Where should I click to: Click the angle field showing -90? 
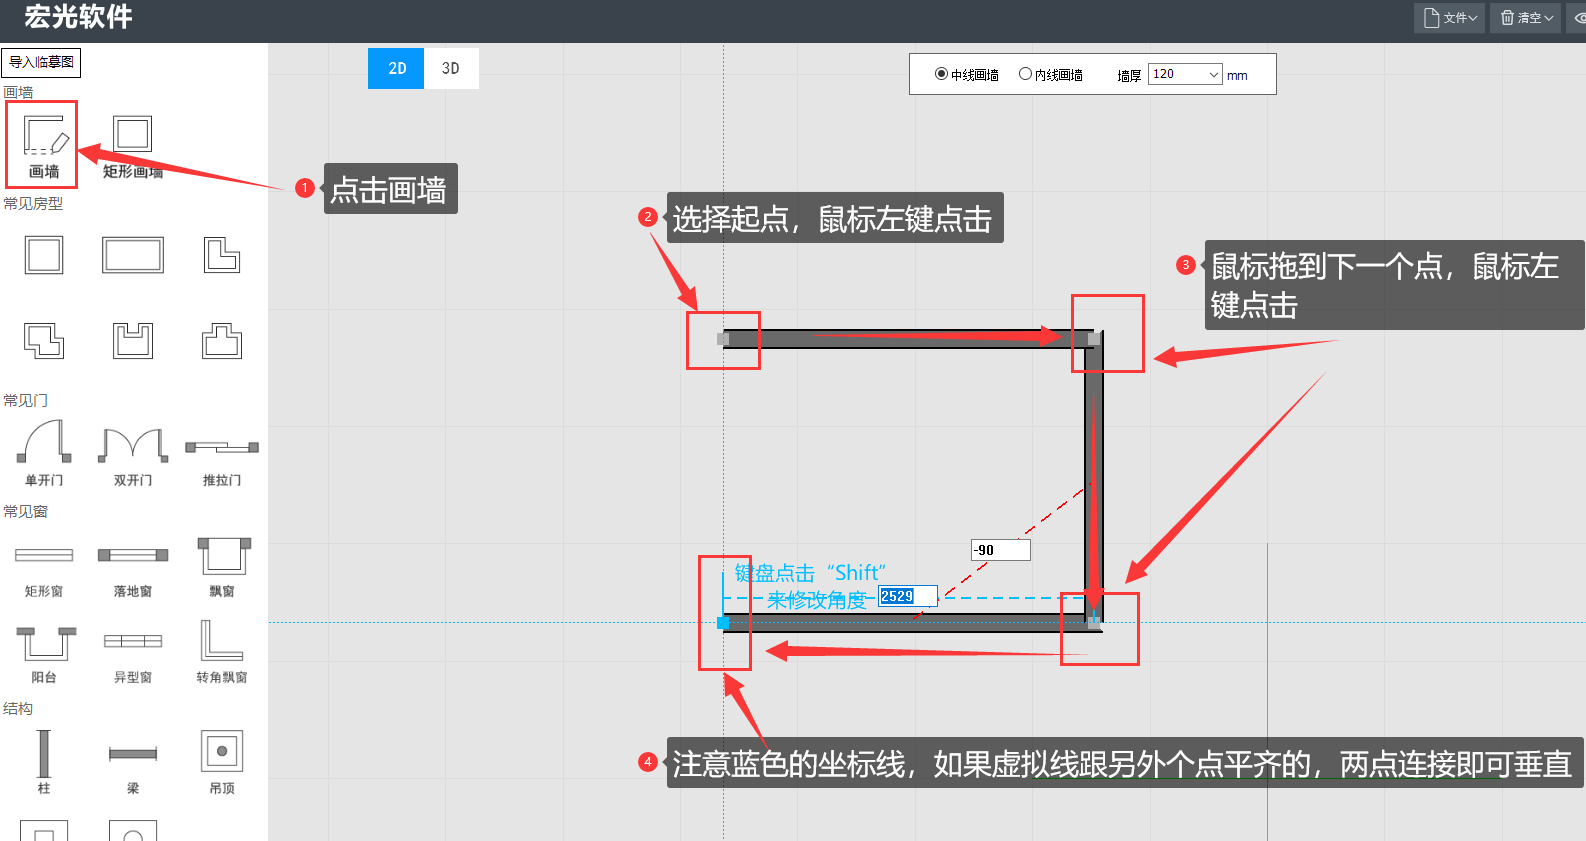[1000, 550]
